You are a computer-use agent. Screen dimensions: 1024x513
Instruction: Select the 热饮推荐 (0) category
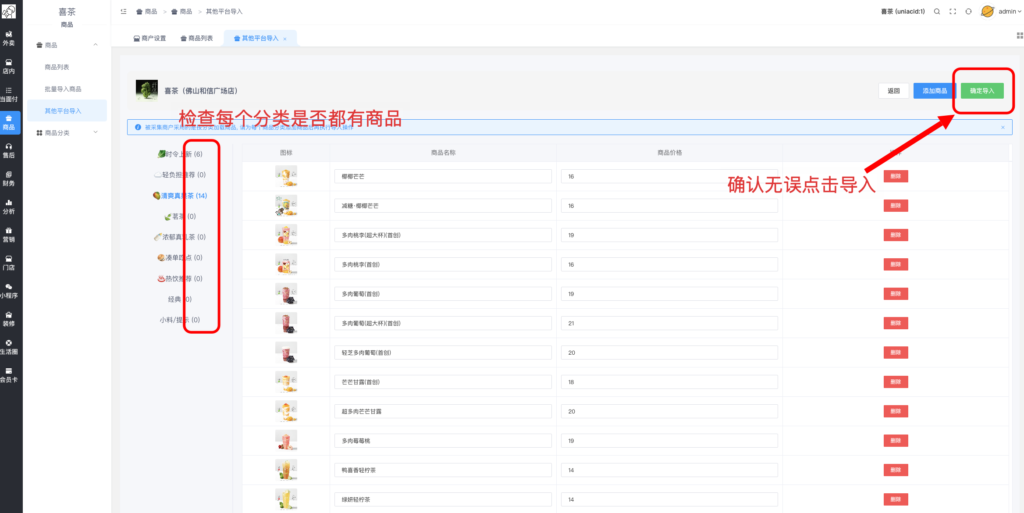[x=180, y=279]
